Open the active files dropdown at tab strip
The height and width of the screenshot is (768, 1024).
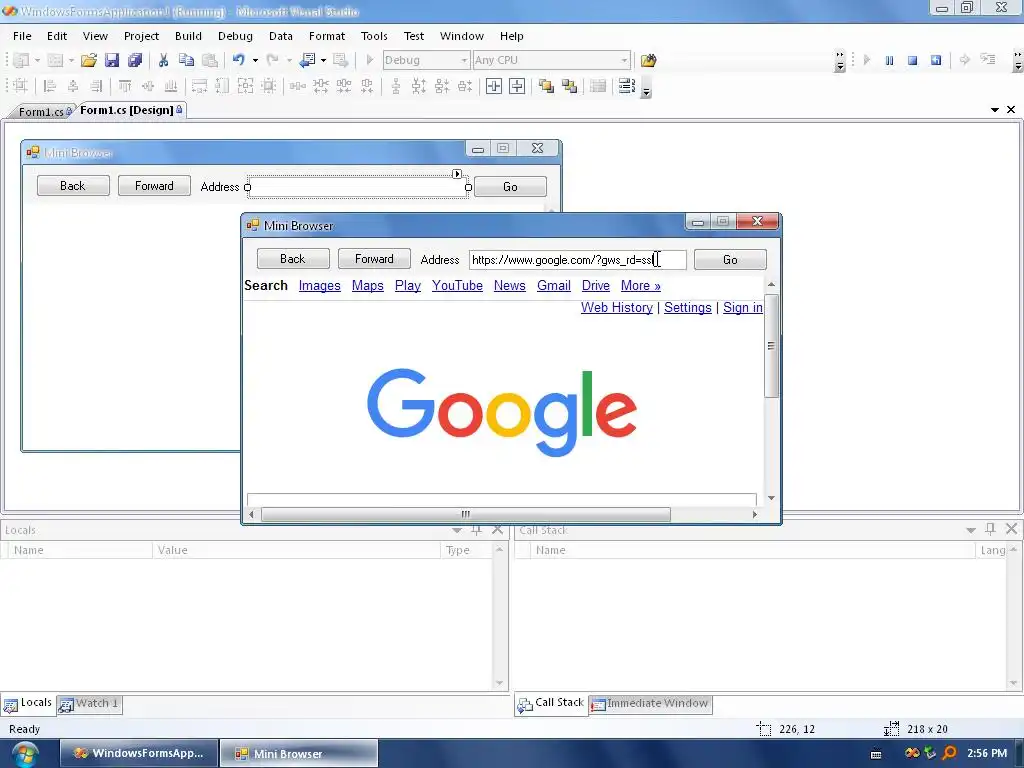pos(995,110)
